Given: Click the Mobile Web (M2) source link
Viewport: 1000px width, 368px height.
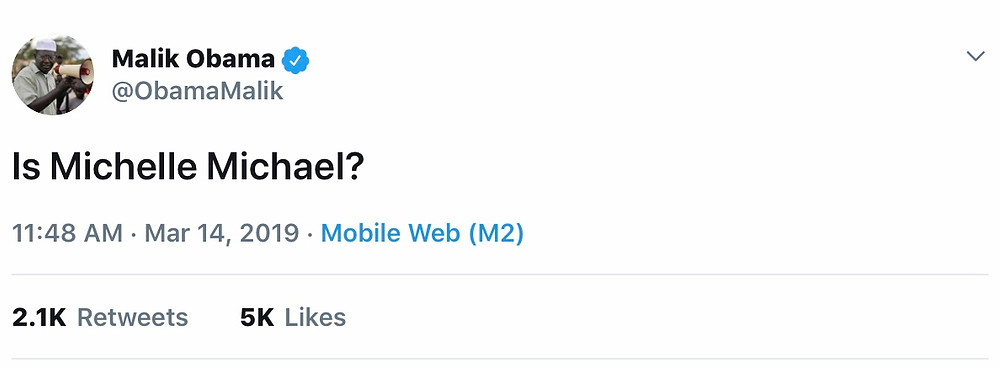Looking at the screenshot, I should (422, 233).
